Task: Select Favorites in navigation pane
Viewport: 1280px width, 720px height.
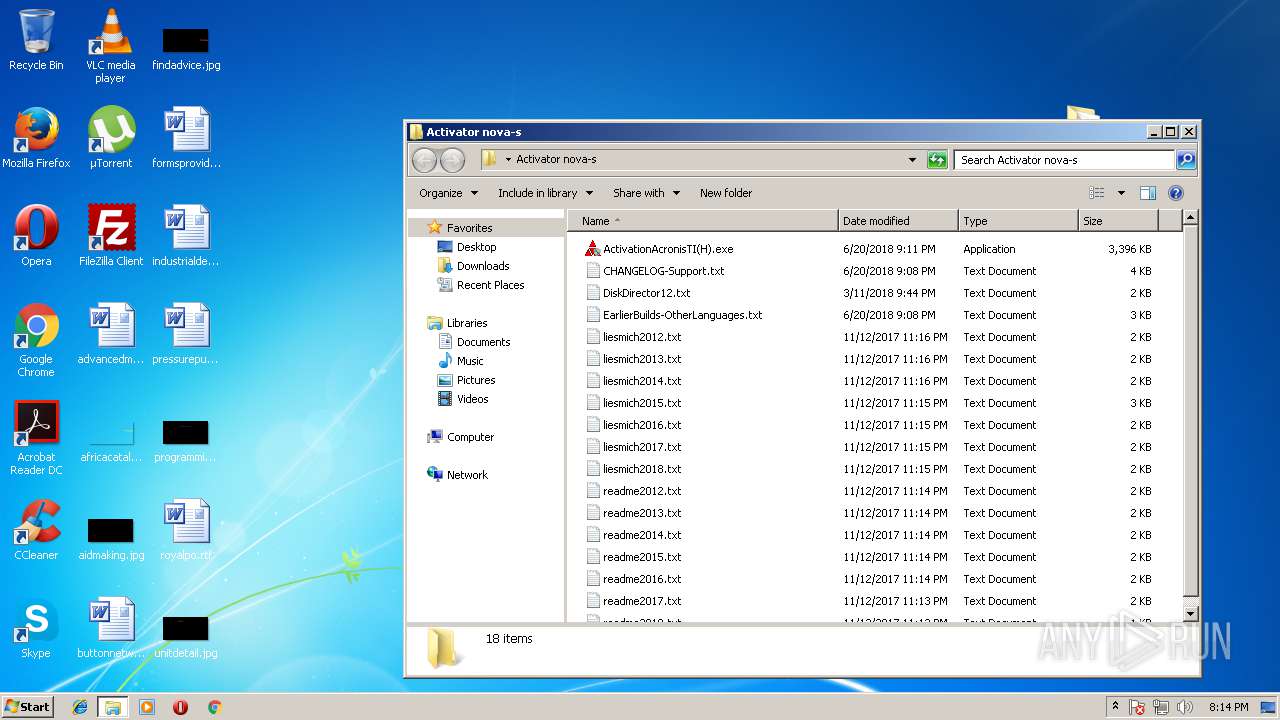Action: pyautogui.click(x=469, y=228)
